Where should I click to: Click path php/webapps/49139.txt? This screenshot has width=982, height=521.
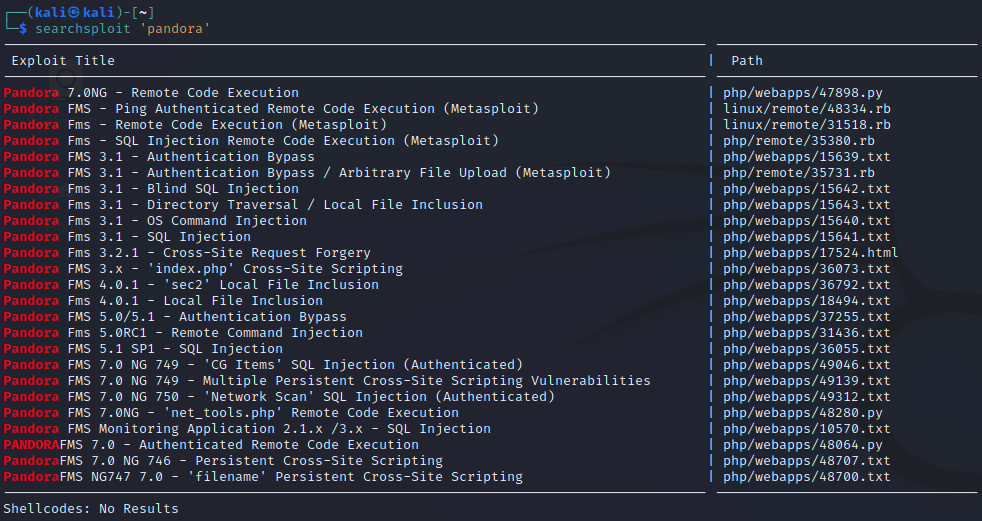807,381
